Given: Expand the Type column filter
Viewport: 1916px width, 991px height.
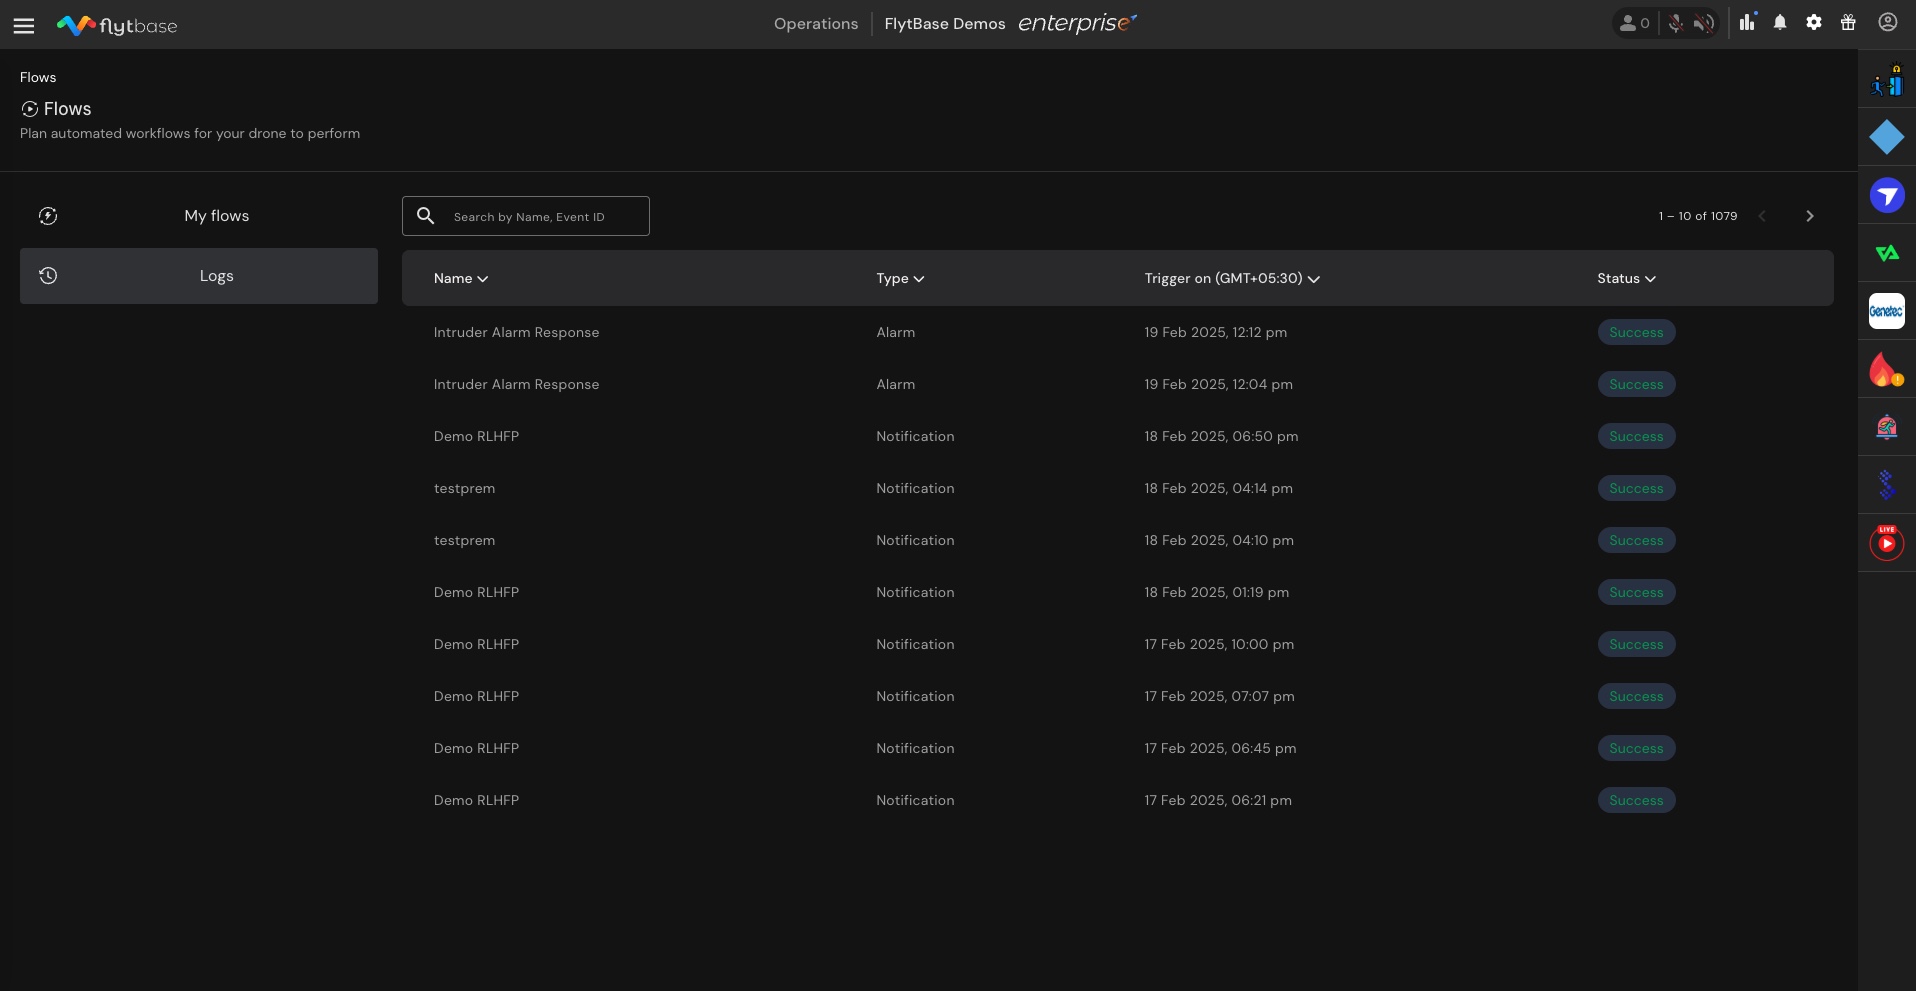Looking at the screenshot, I should coord(900,279).
